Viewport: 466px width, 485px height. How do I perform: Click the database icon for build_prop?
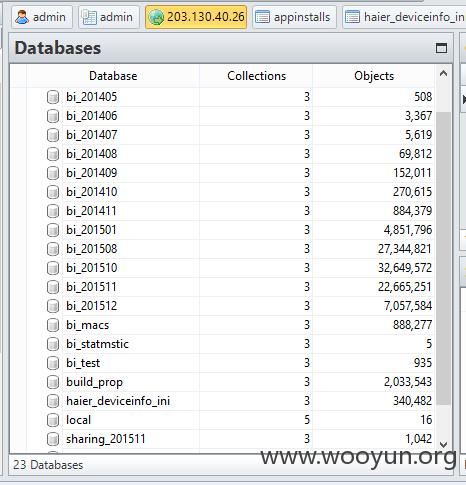[x=53, y=382]
